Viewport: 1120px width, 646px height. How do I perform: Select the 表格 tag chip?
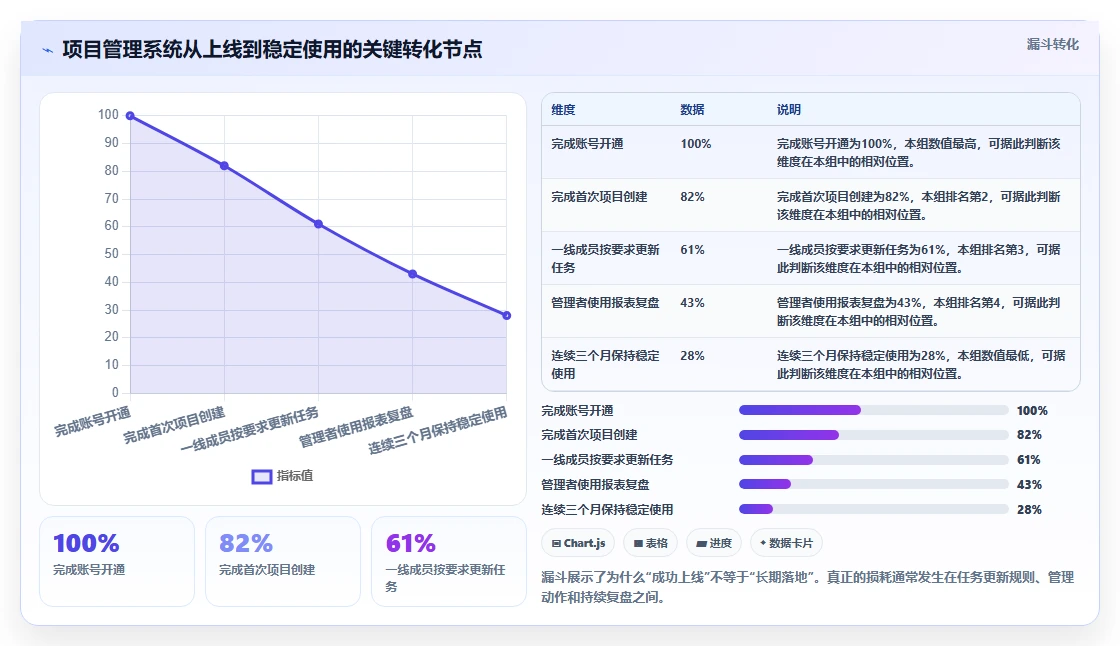(x=651, y=543)
